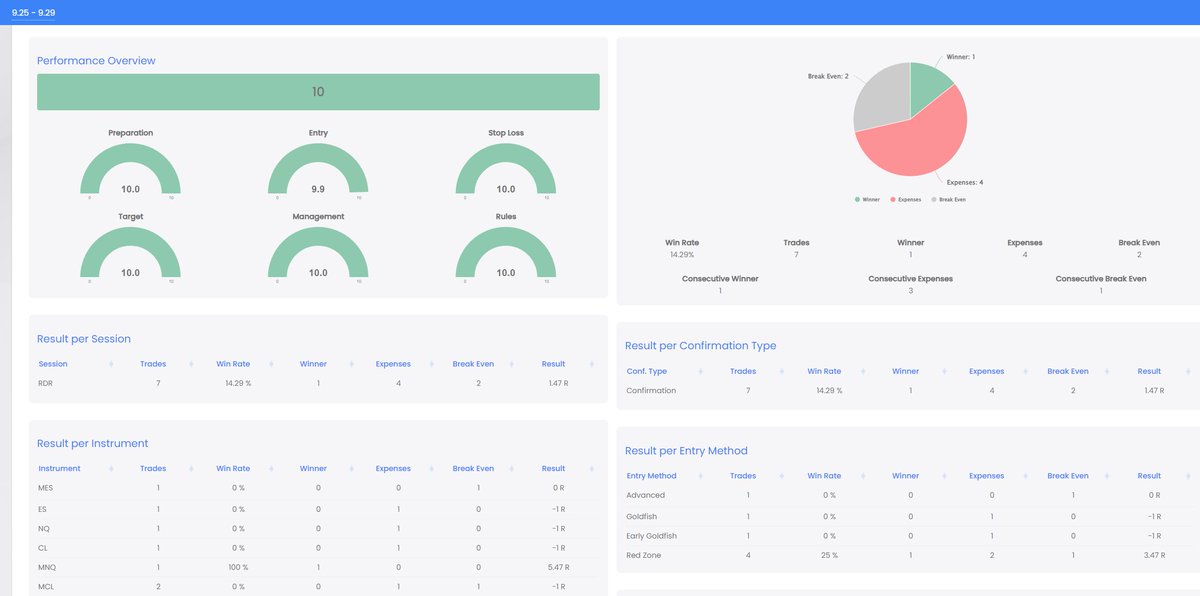Click Winner sort arrows in Result per Instrument table
1200x596 pixels.
click(350, 468)
